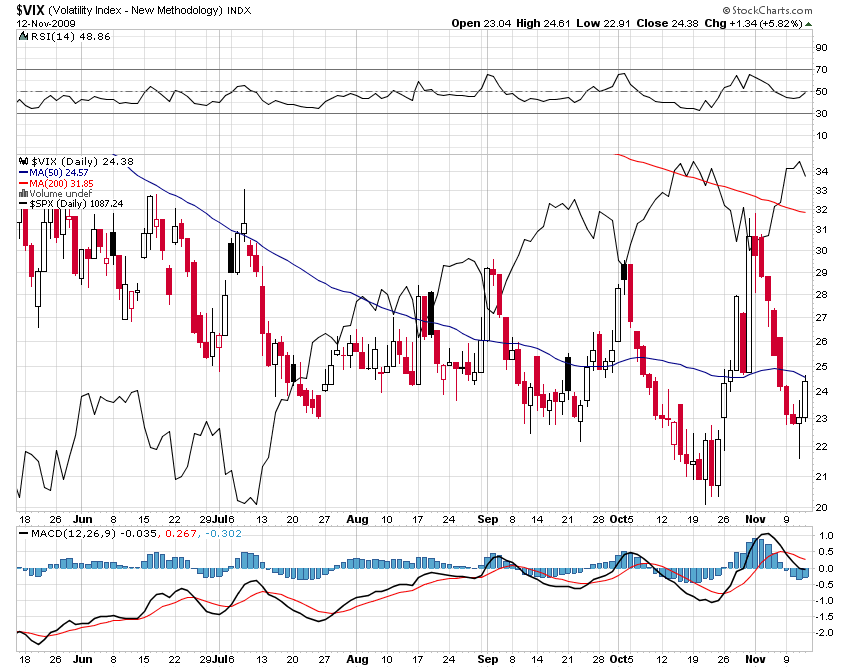Click the RSI(14) 48.86 legend text
This screenshot has height=668, width=850.
pos(70,37)
